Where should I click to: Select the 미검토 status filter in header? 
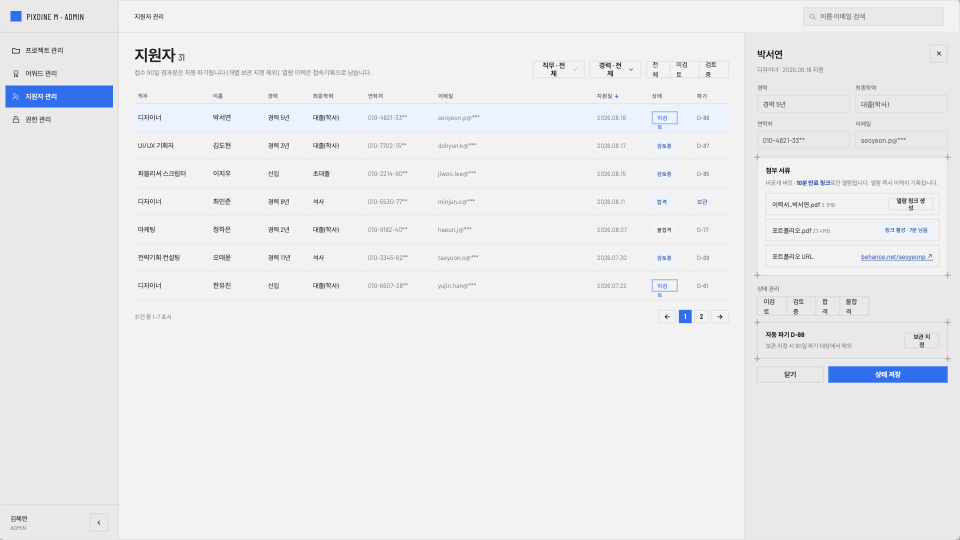(x=682, y=69)
